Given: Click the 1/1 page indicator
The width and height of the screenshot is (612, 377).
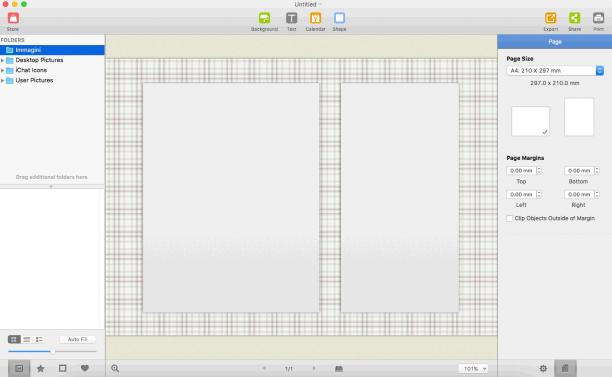Looking at the screenshot, I should 289,368.
